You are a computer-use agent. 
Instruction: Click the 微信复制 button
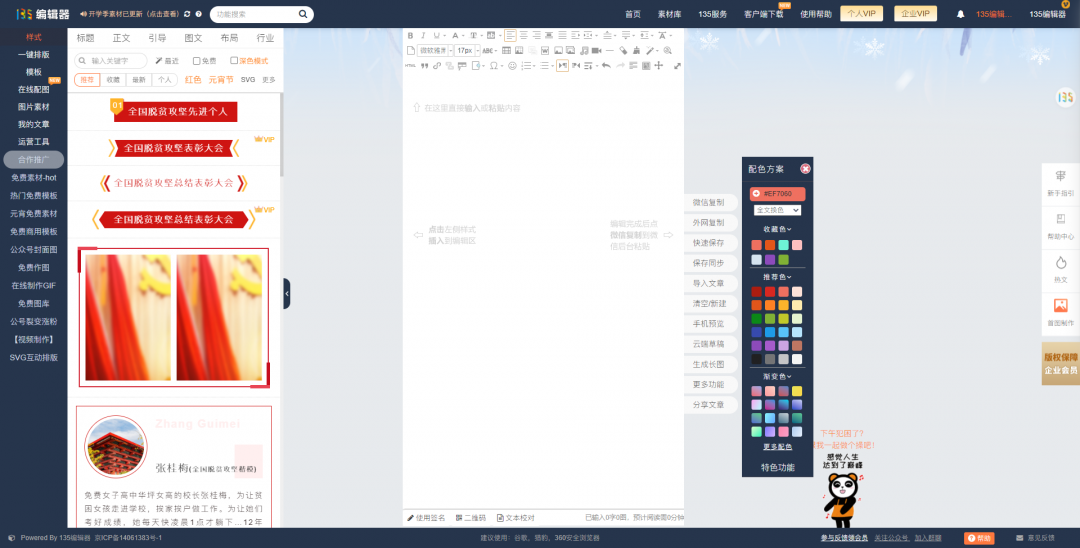(708, 202)
